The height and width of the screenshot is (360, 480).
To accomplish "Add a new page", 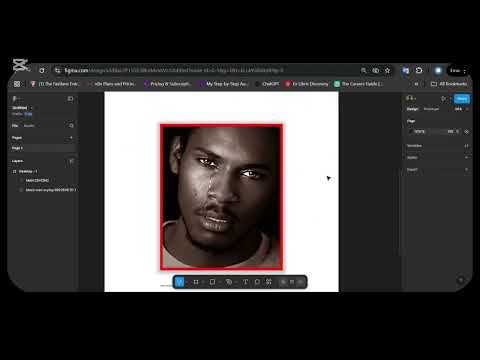I will (71, 138).
